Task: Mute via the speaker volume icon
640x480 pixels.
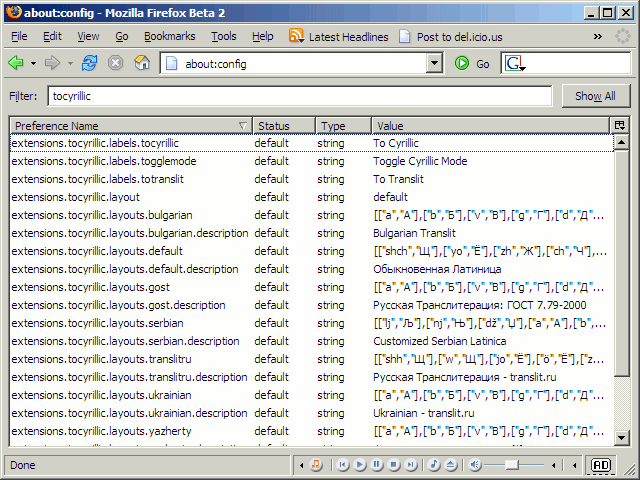Action: 474,464
